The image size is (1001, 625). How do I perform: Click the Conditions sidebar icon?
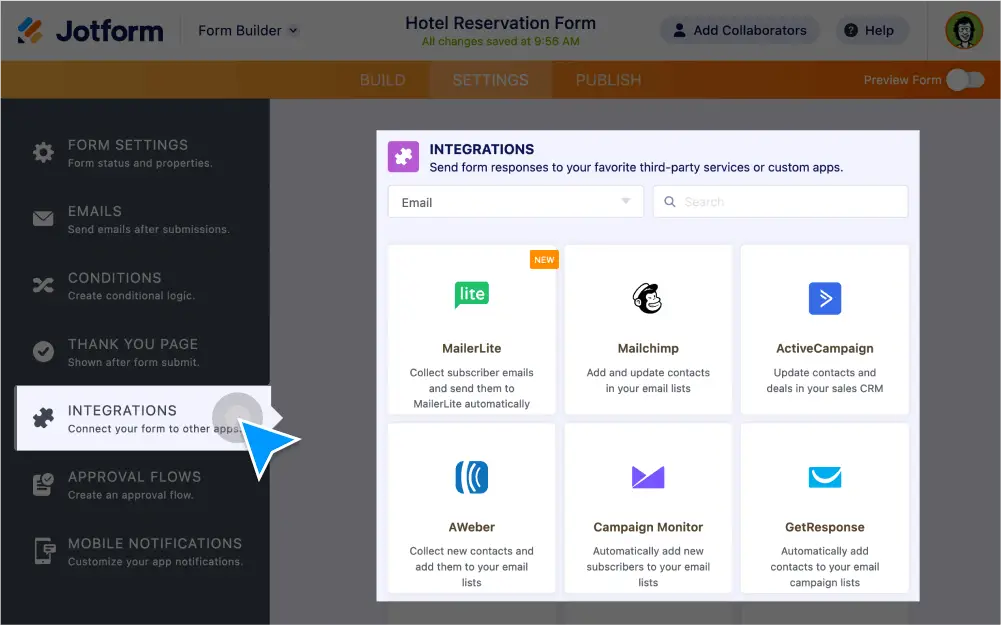(42, 284)
